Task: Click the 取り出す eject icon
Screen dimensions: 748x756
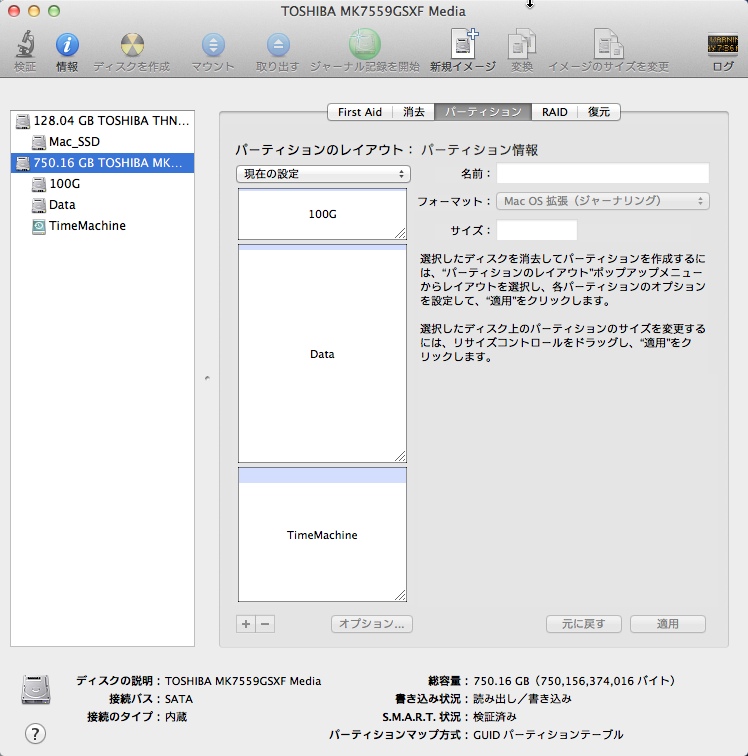Action: click(x=278, y=45)
